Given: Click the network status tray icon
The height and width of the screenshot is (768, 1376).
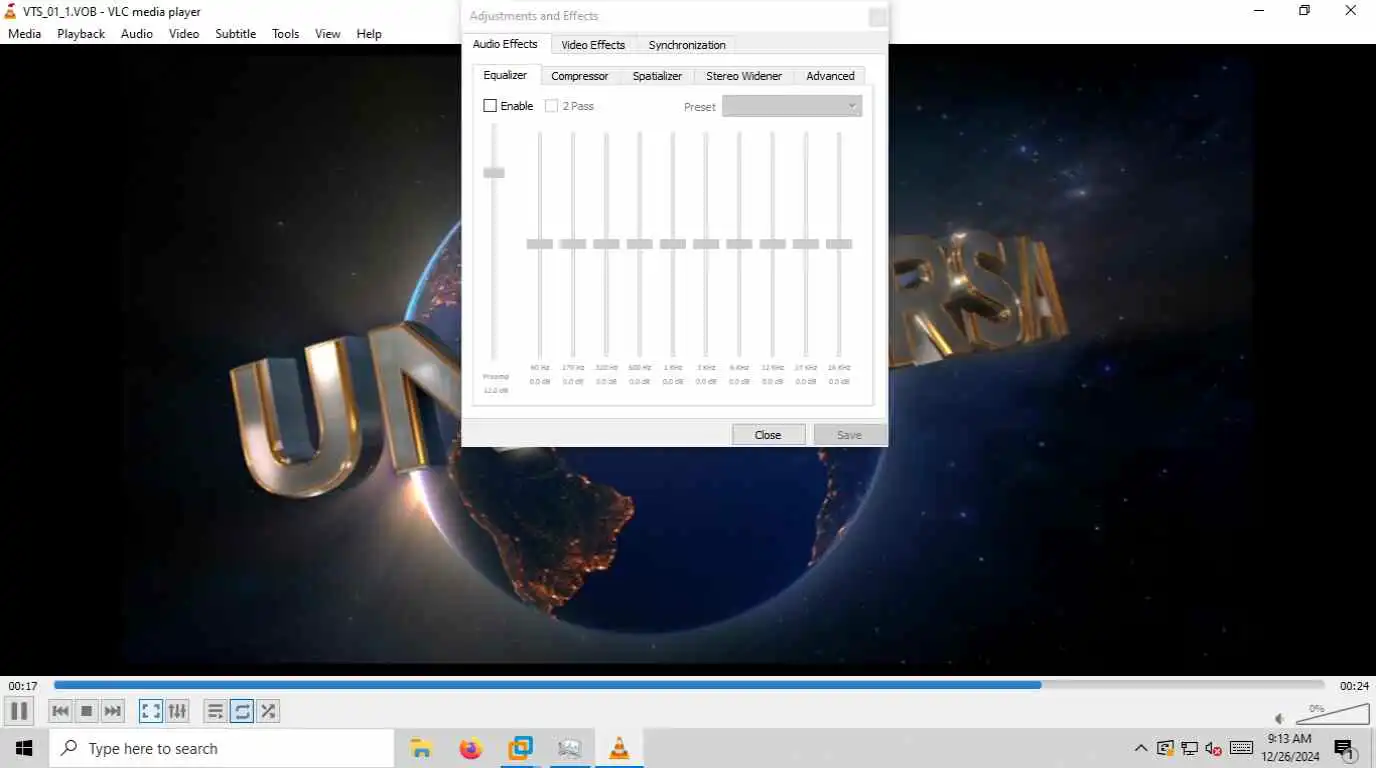Looking at the screenshot, I should 1190,748.
